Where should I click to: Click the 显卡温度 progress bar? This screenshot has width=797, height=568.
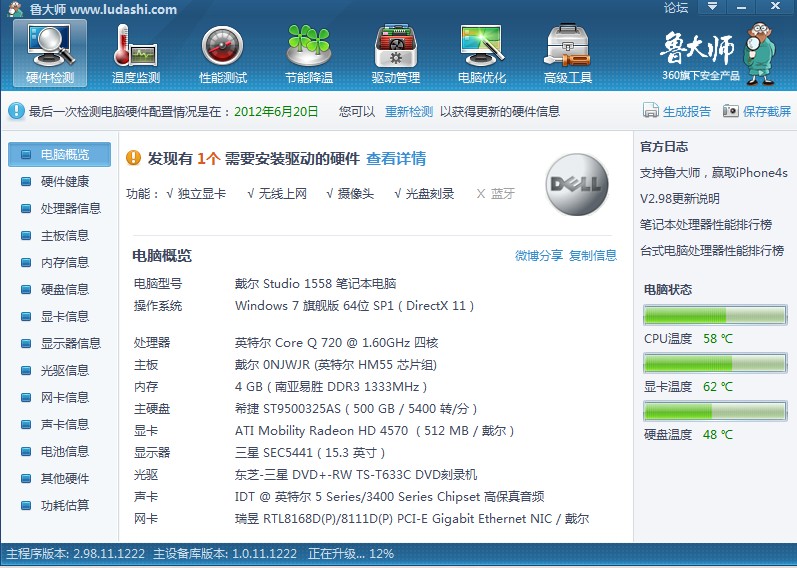click(715, 363)
